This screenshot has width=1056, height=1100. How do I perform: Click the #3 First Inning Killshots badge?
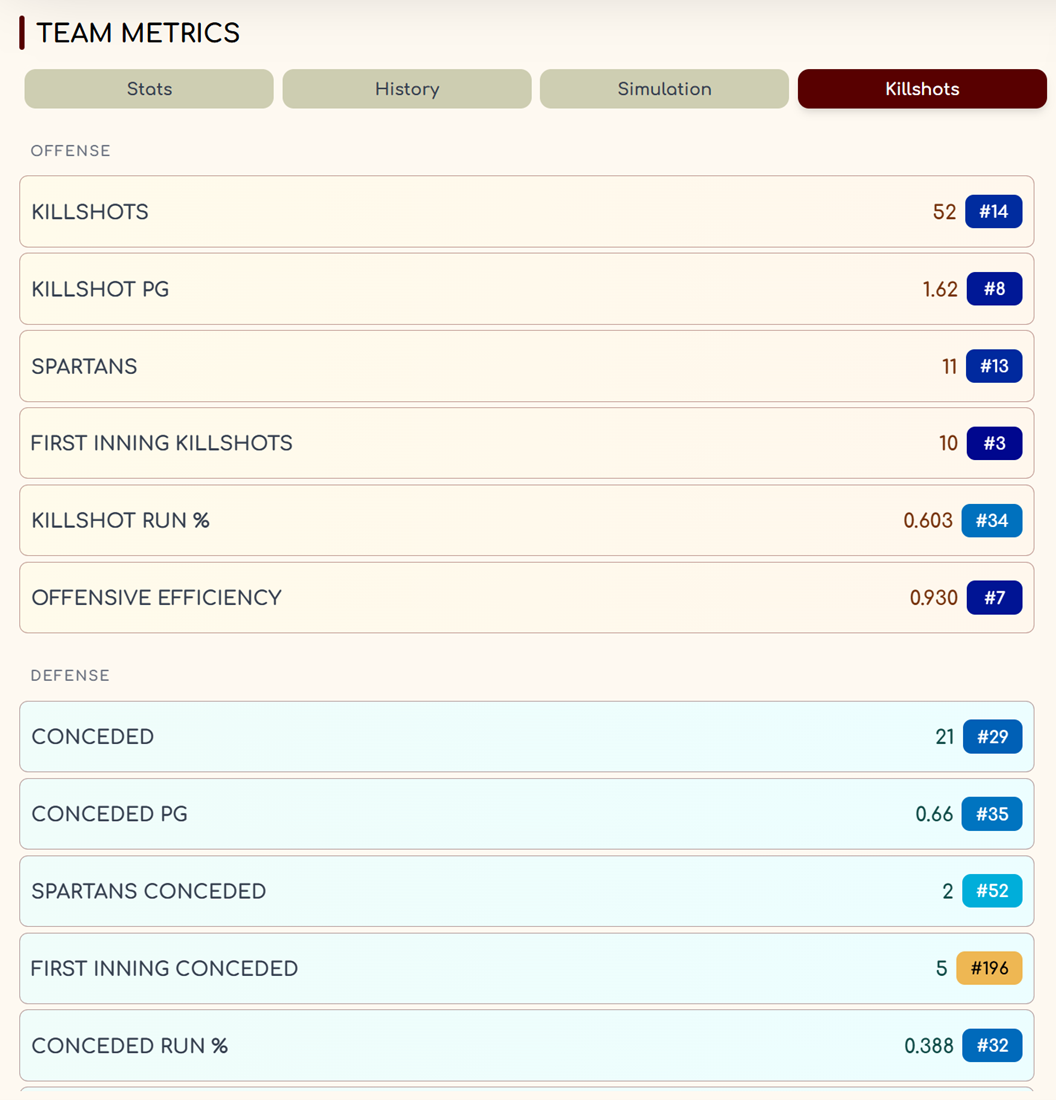[994, 443]
